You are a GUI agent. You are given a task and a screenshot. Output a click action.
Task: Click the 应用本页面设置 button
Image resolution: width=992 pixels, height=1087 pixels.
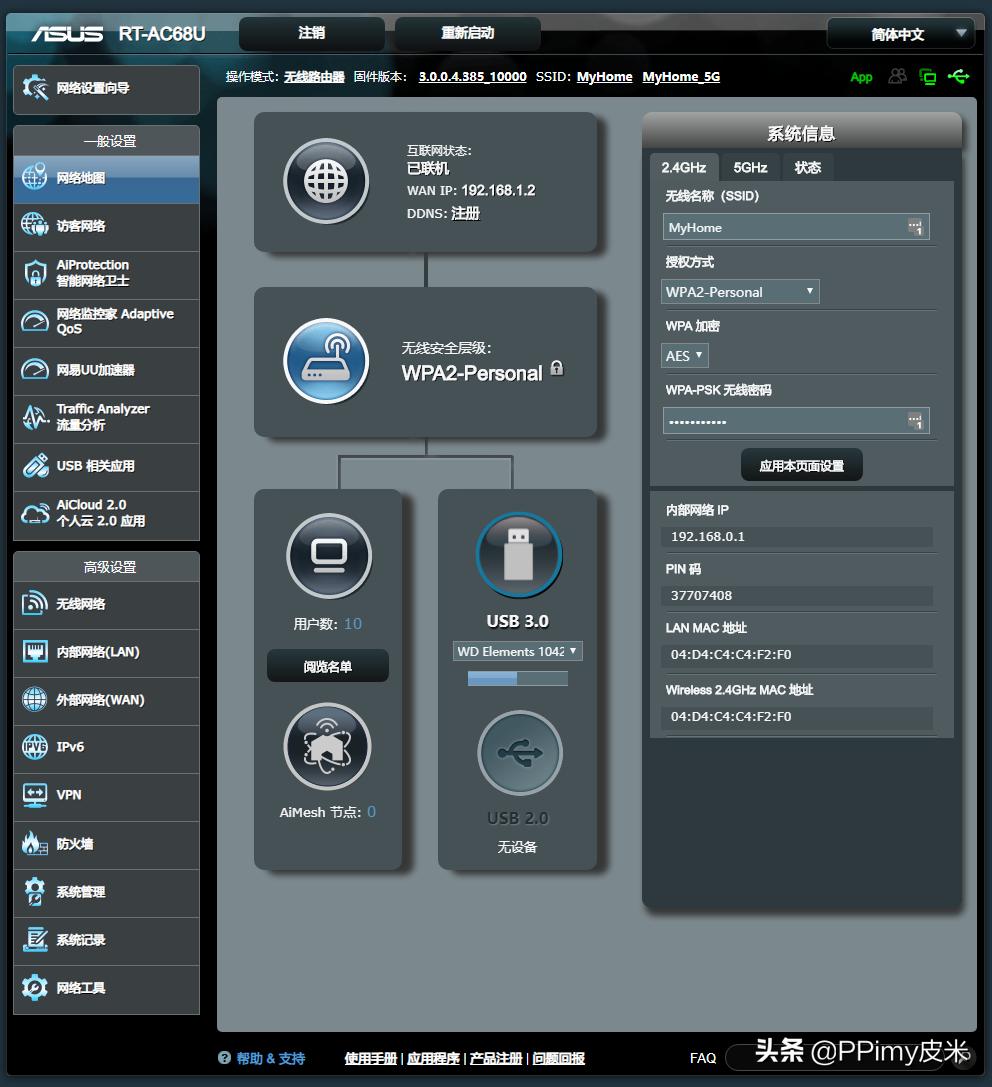tap(801, 465)
